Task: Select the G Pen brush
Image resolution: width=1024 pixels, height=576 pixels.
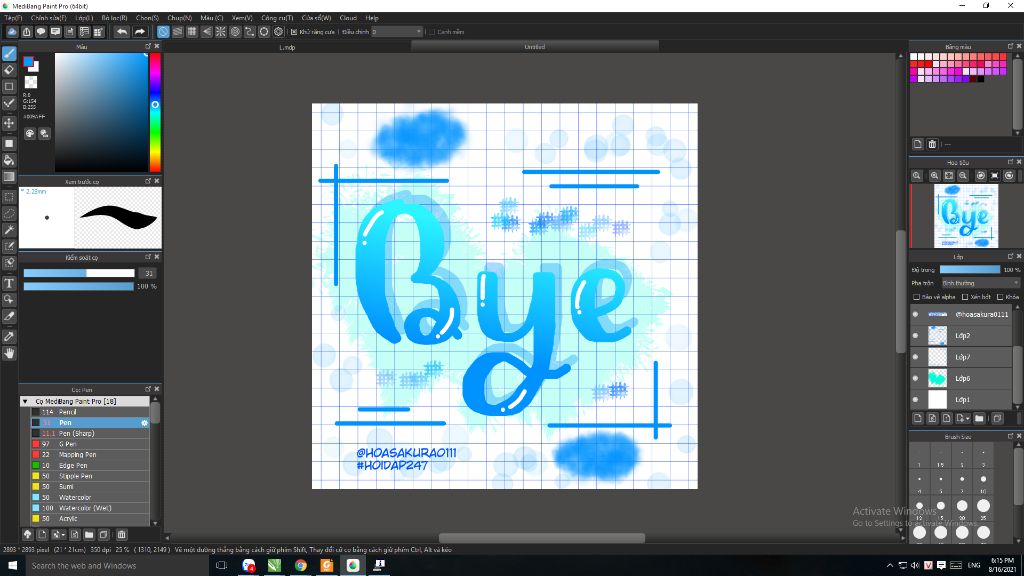Action: [x=90, y=444]
